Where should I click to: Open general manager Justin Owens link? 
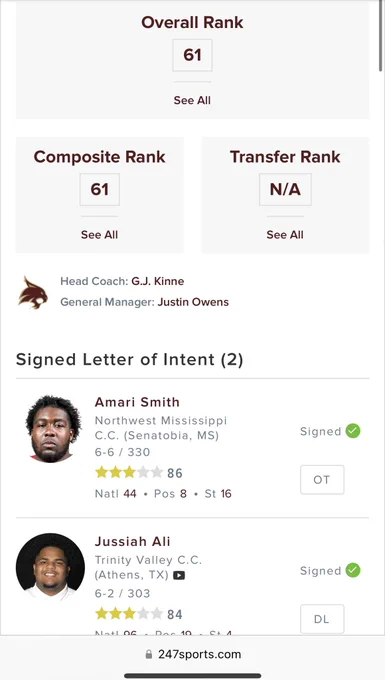coord(193,302)
